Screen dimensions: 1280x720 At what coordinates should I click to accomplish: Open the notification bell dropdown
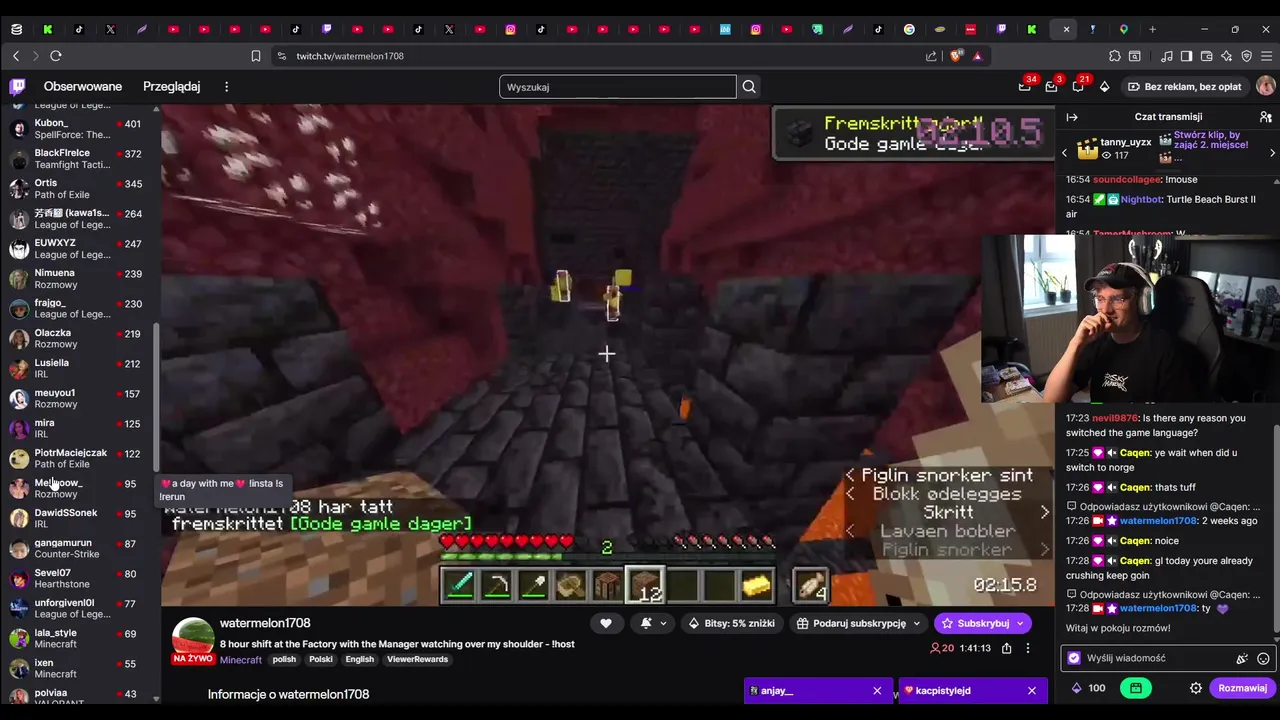click(x=651, y=623)
